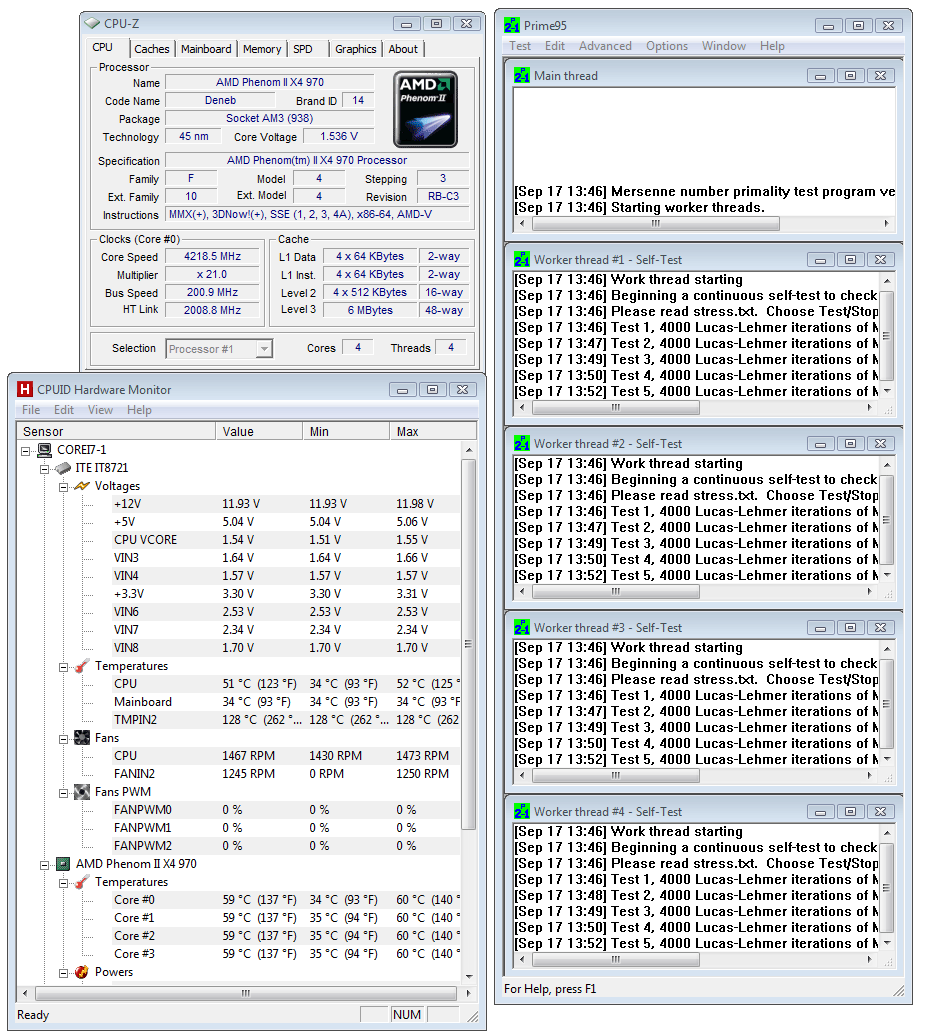The image size is (936, 1036).
Task: Open the Memory tab in CPU-Z
Action: click(x=262, y=49)
